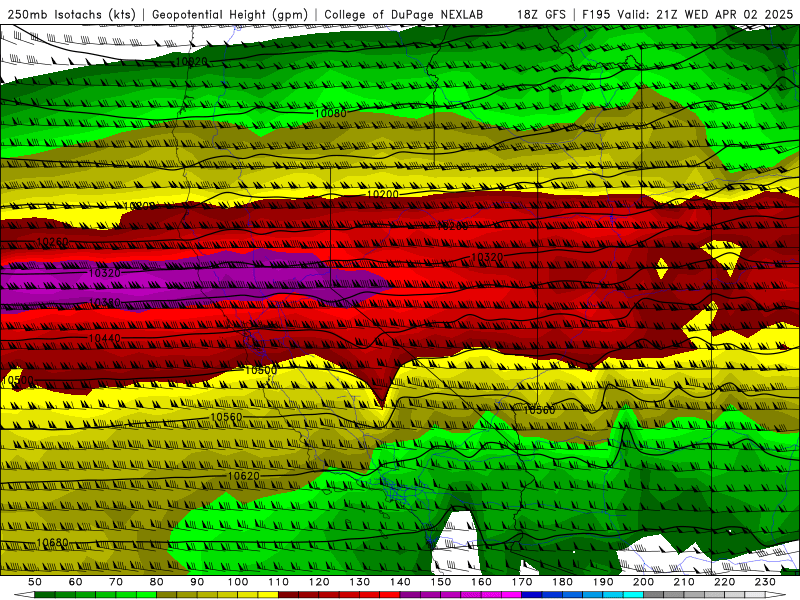Click the "College of DuPage NEXLAB" header text
This screenshot has width=800, height=600.
click(x=404, y=15)
